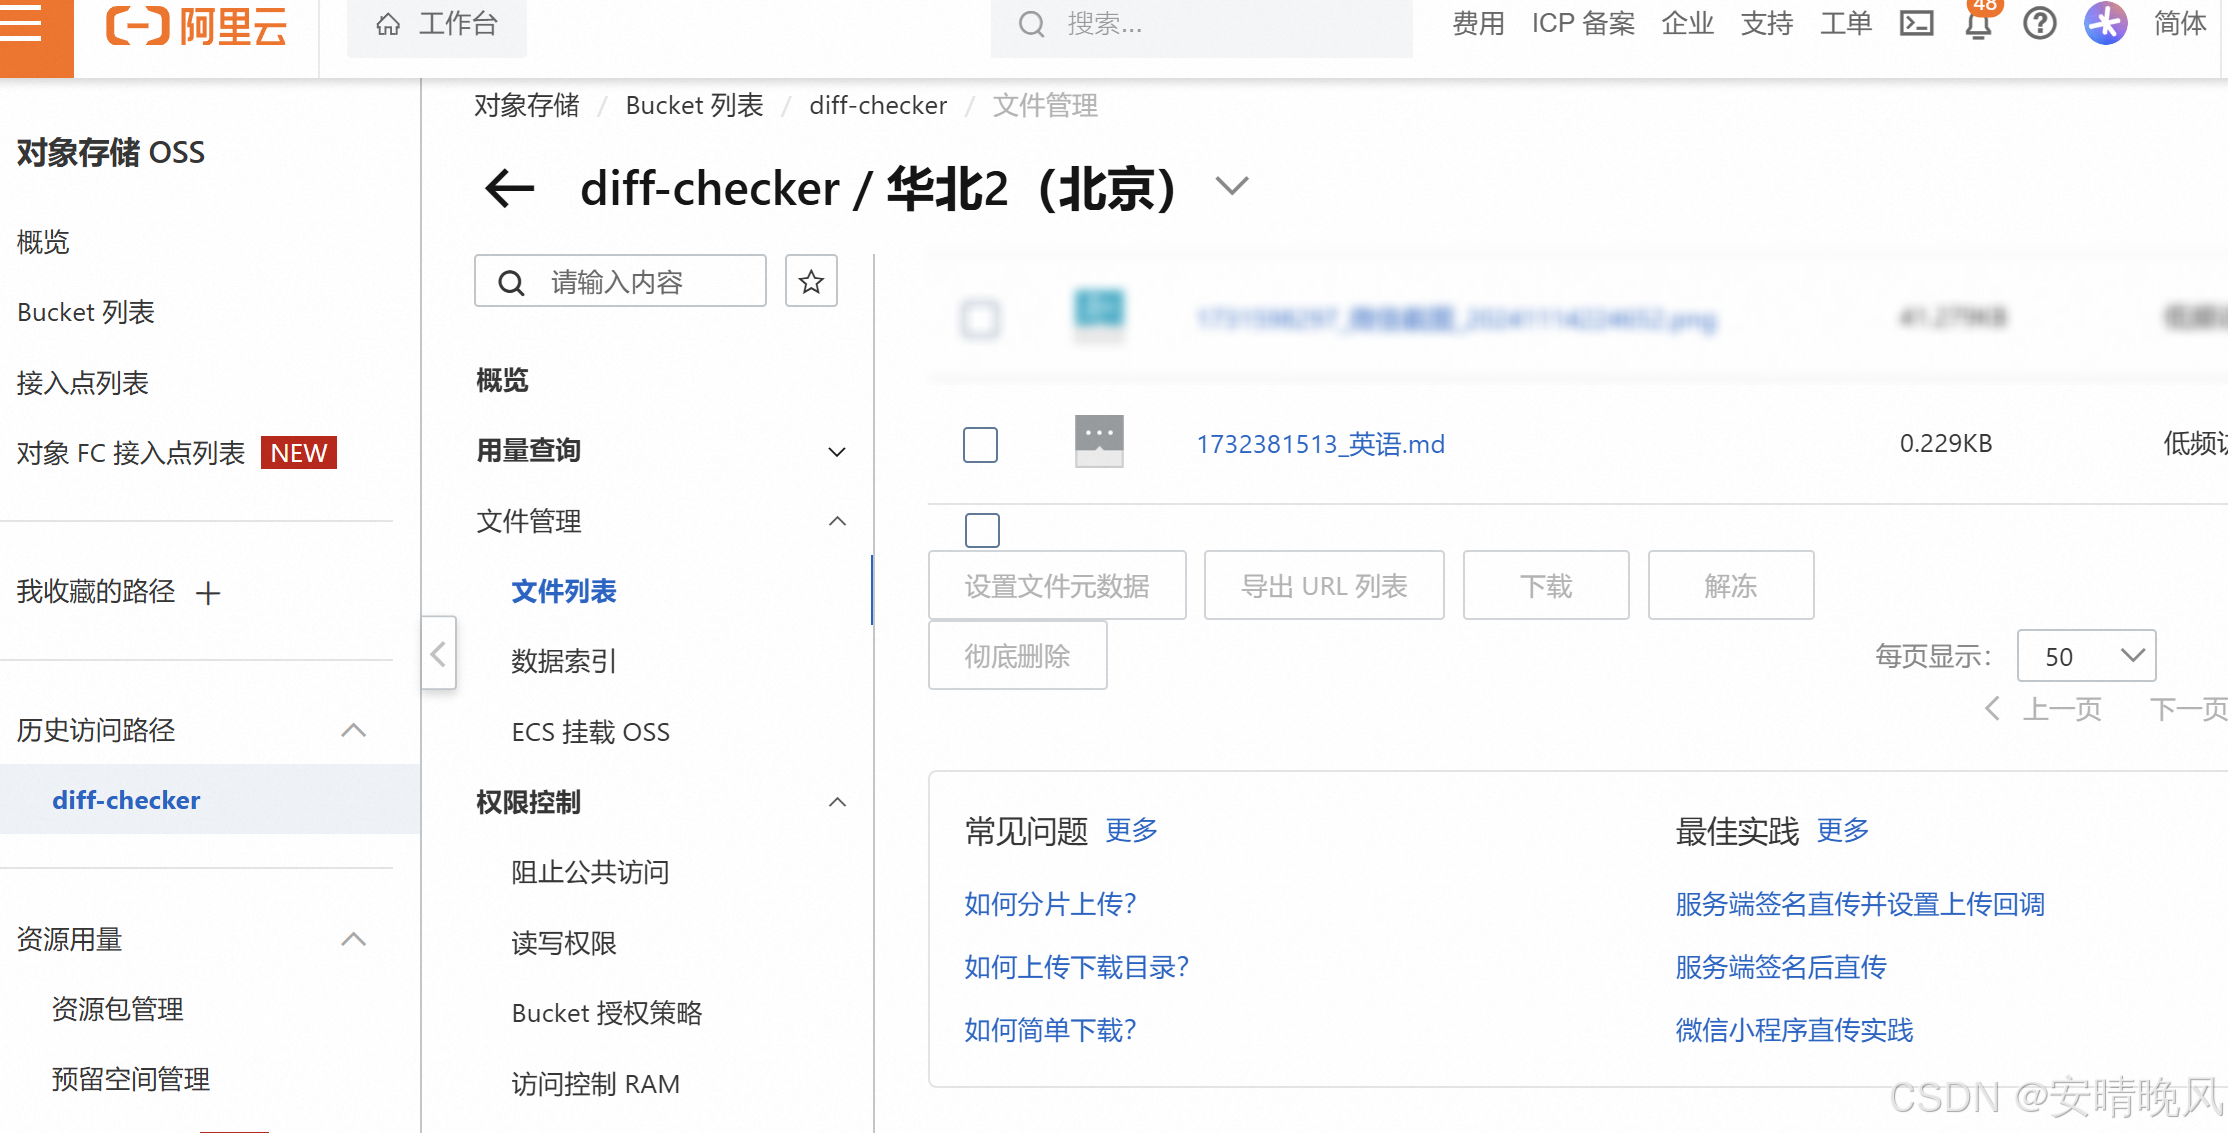2228x1133 pixels.
Task: Click the Alibaba Cloud logo
Action: [x=196, y=26]
